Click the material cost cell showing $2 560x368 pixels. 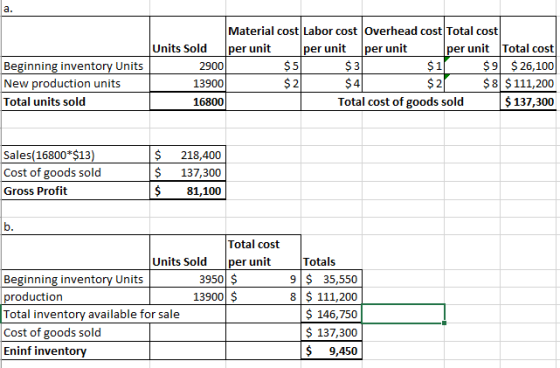click(263, 83)
